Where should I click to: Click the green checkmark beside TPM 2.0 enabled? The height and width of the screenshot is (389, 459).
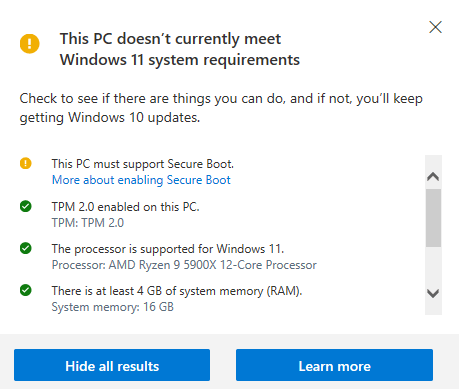point(26,206)
